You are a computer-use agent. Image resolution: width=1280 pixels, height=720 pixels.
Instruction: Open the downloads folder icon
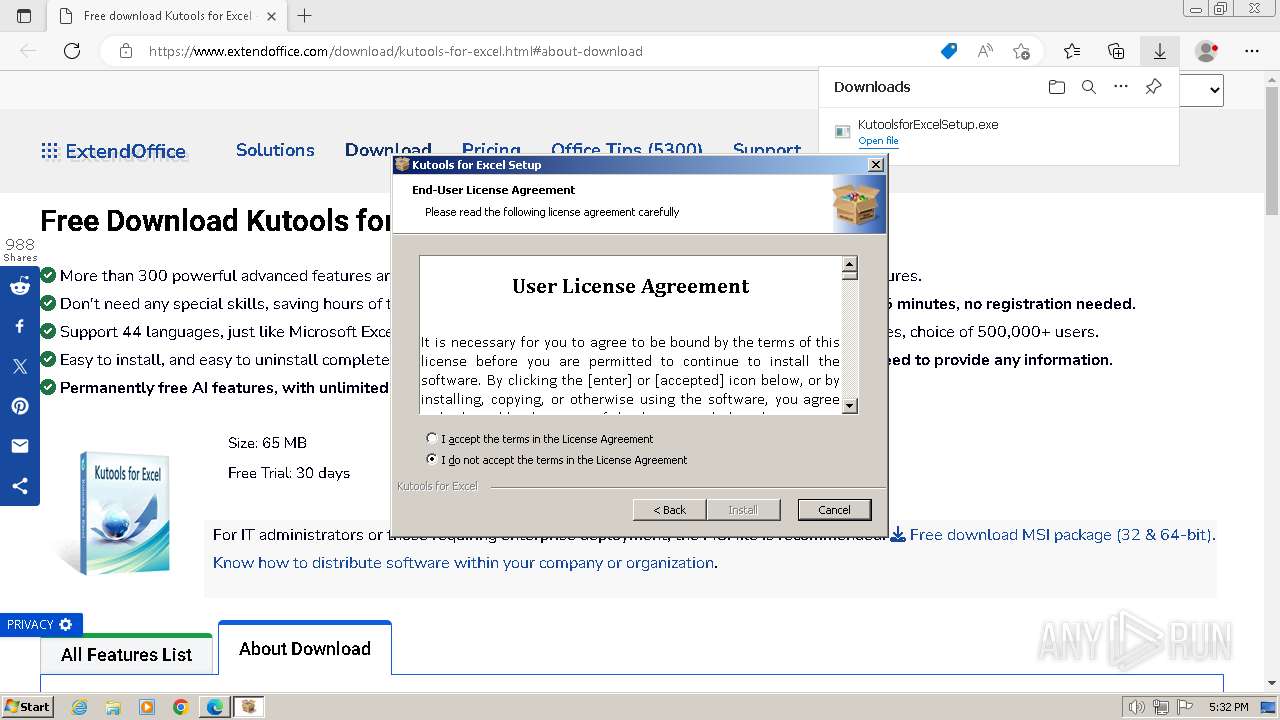(1057, 87)
